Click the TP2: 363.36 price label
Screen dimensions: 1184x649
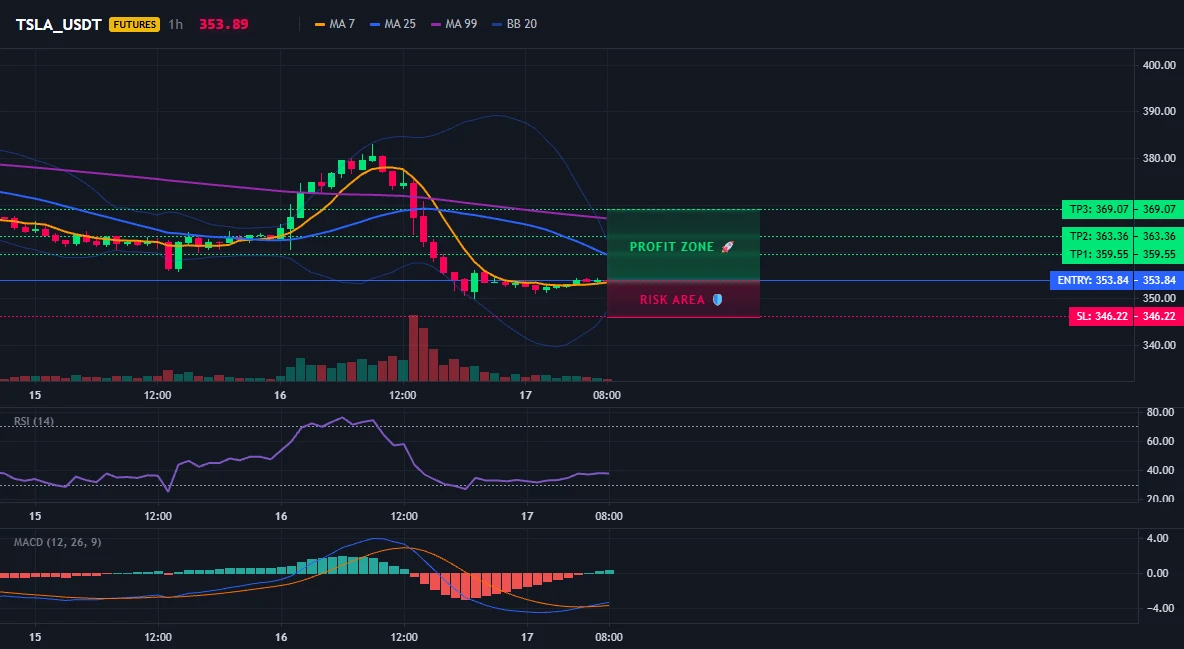[x=1099, y=236]
